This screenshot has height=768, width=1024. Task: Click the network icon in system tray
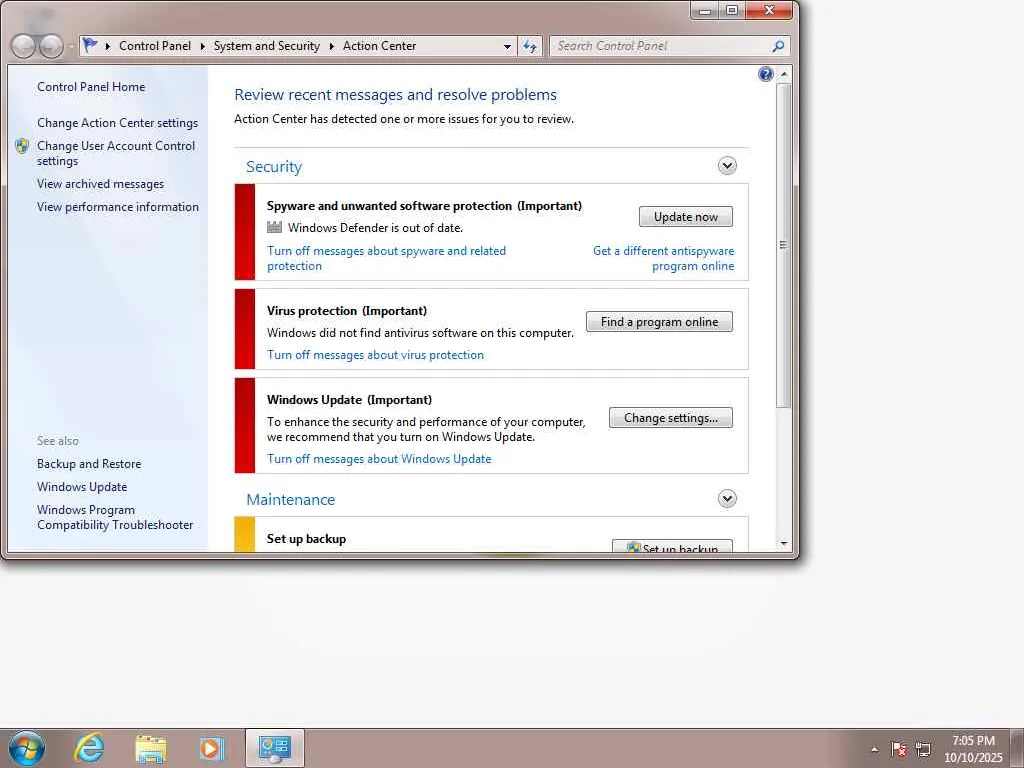click(x=923, y=749)
